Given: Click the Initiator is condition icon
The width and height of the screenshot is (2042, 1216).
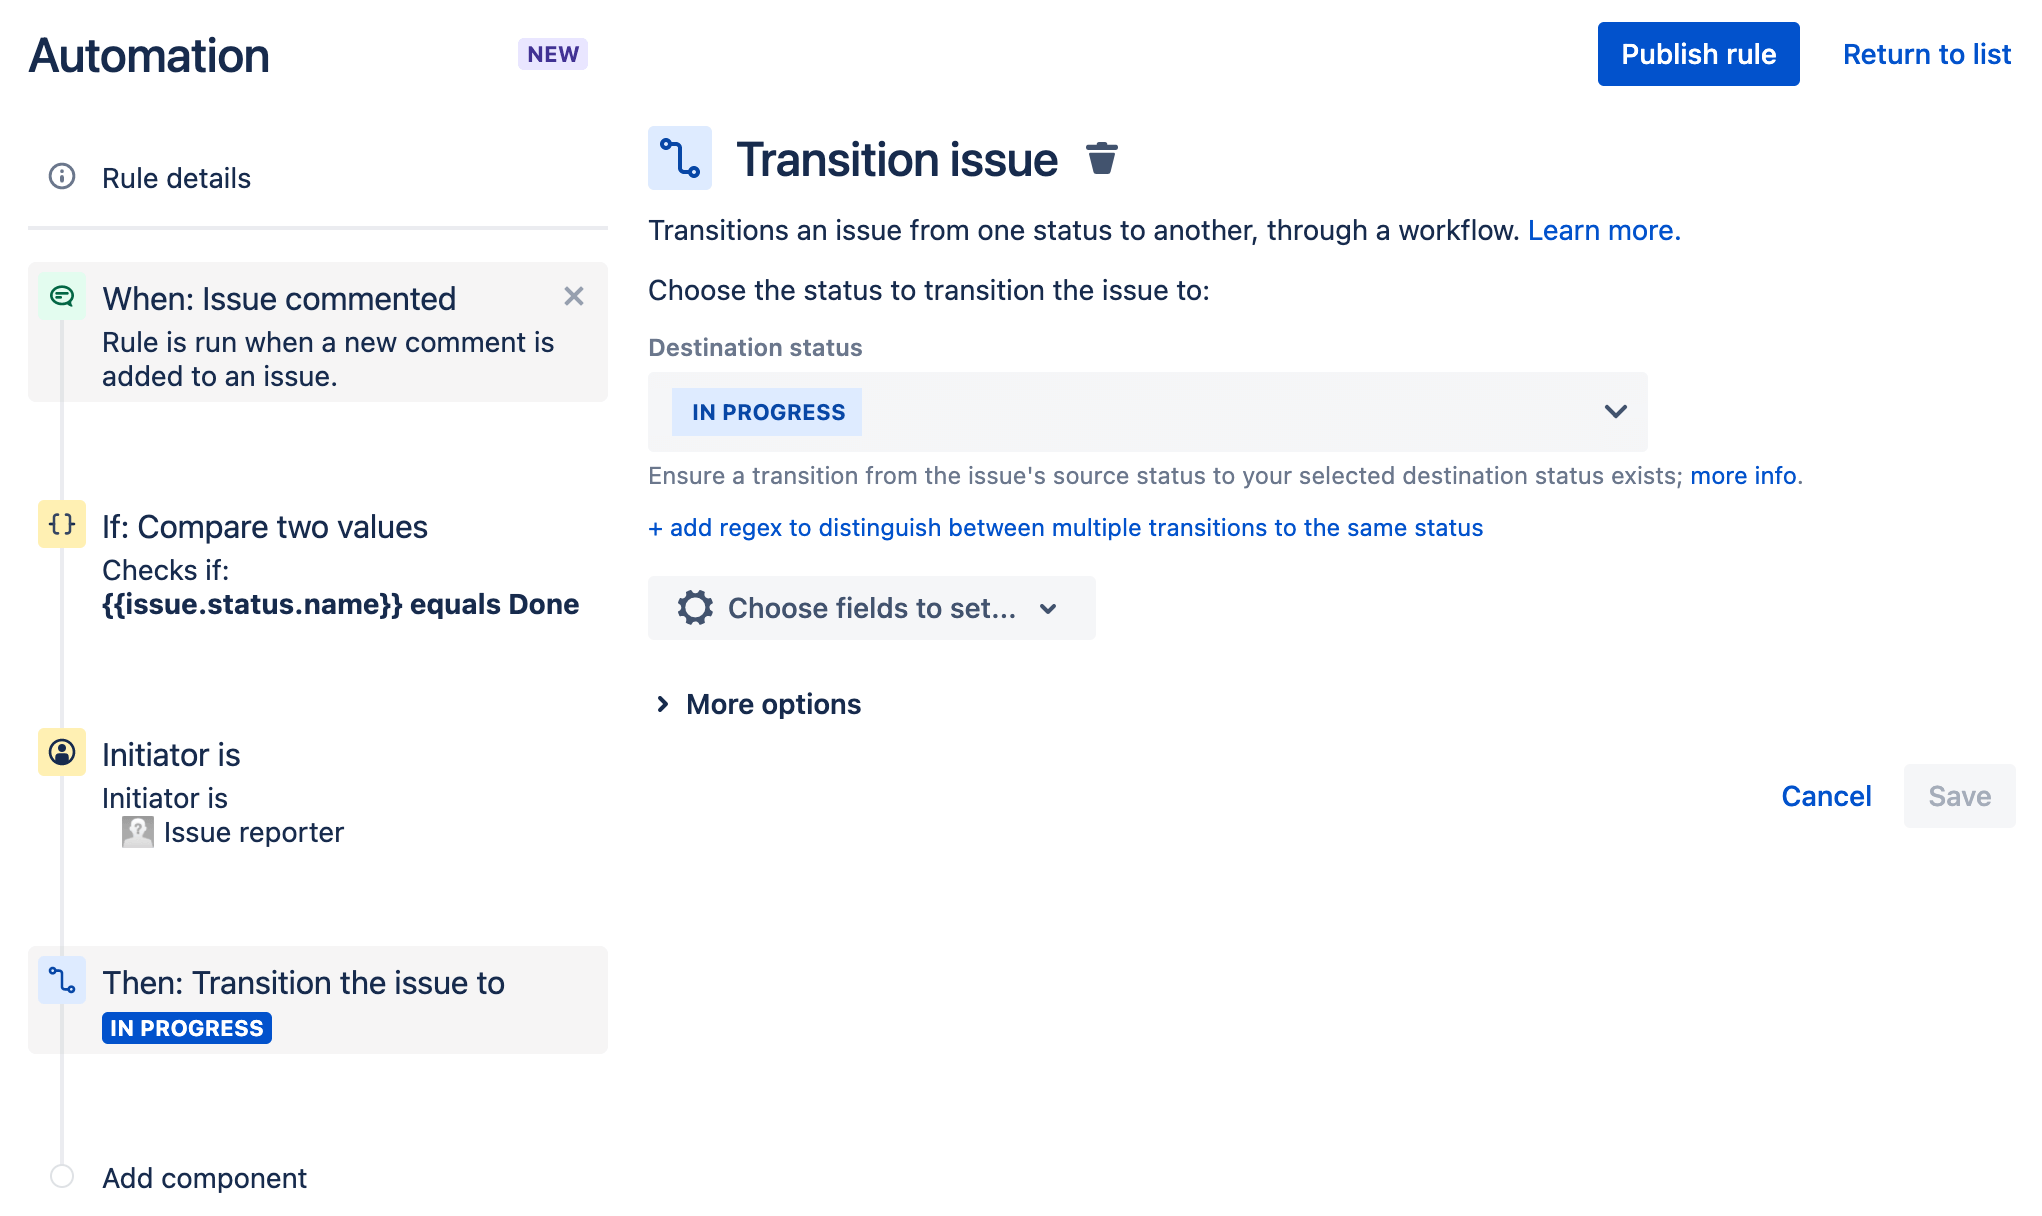Looking at the screenshot, I should click(x=61, y=754).
